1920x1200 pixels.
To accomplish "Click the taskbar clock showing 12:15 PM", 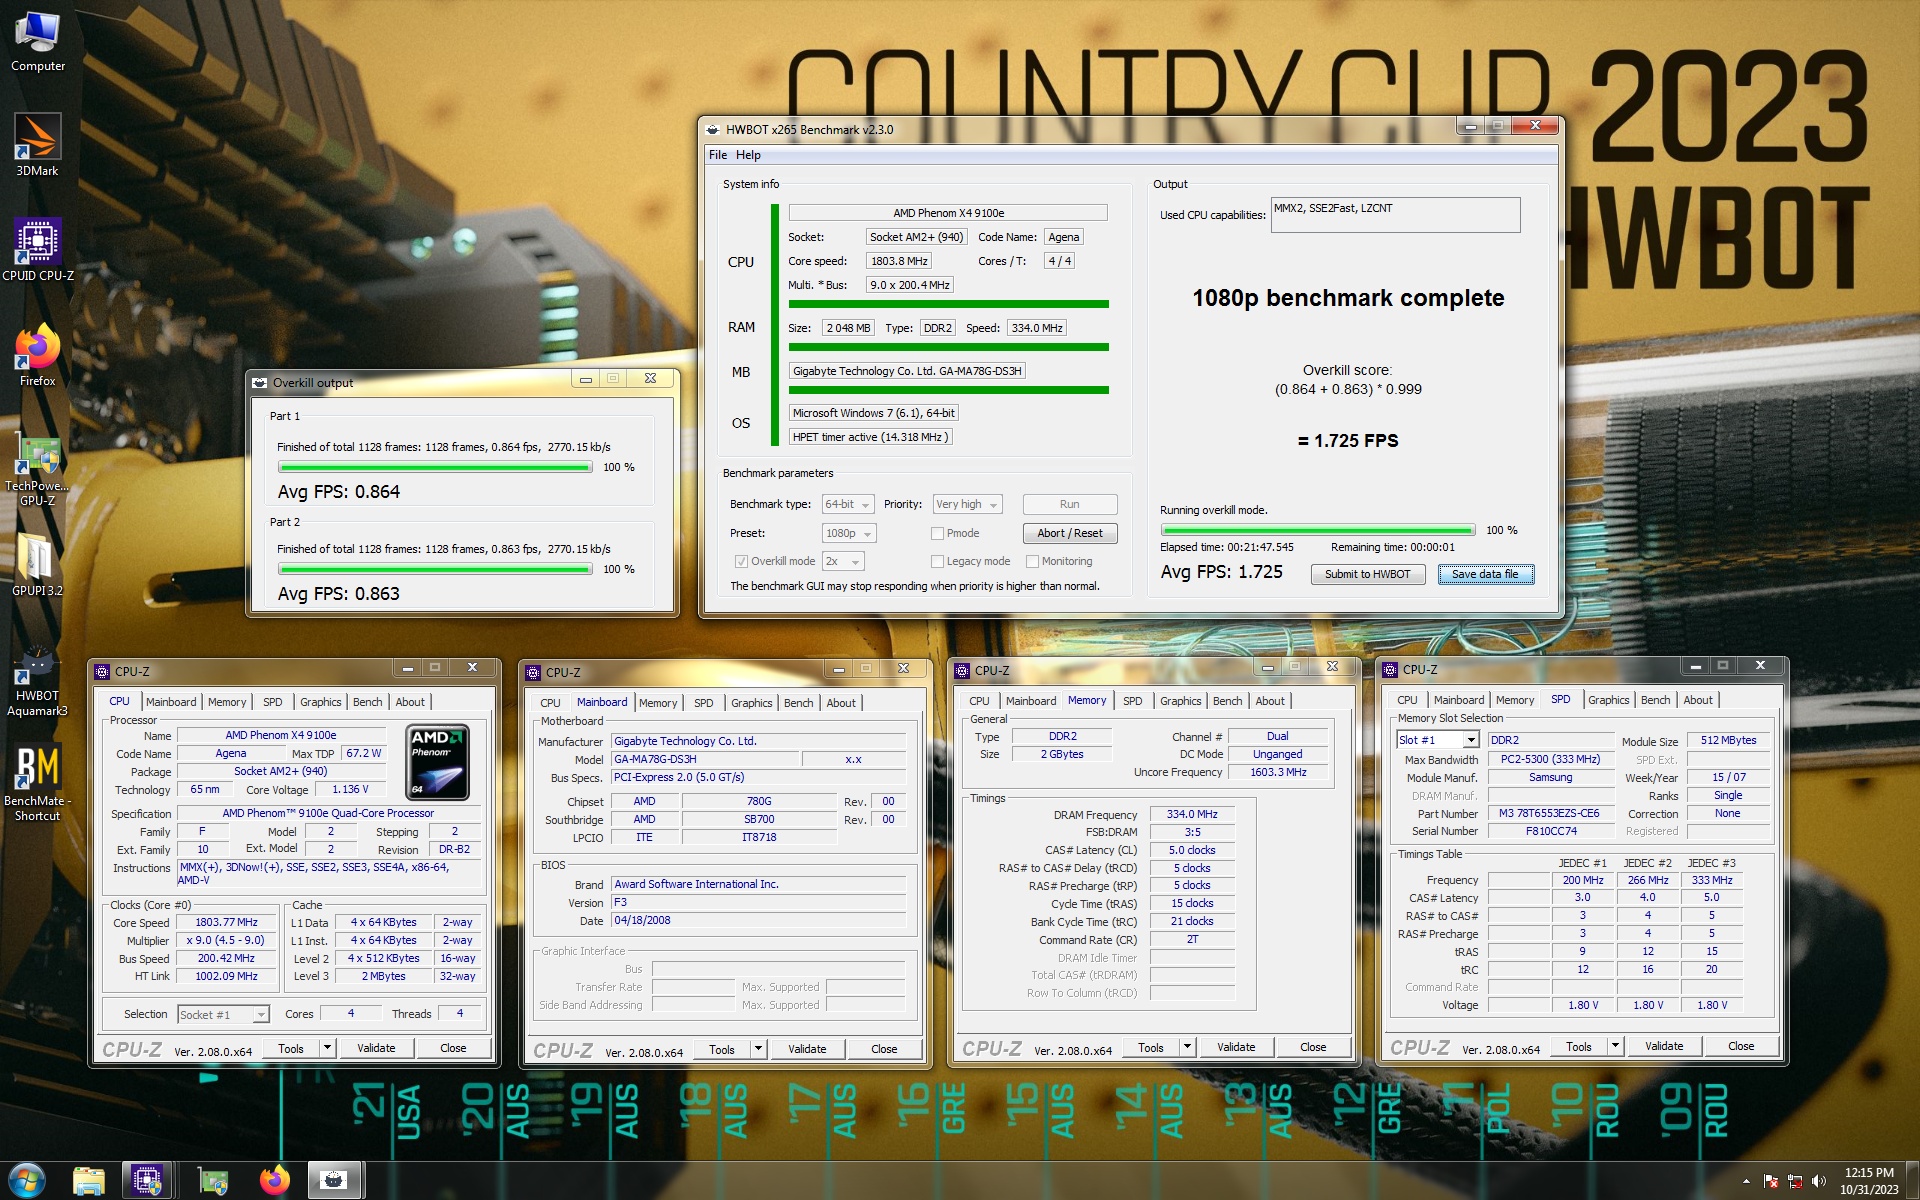I will (x=1868, y=1181).
